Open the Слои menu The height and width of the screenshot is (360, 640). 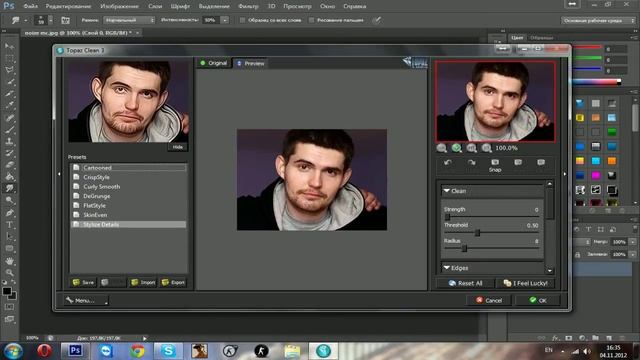point(155,6)
